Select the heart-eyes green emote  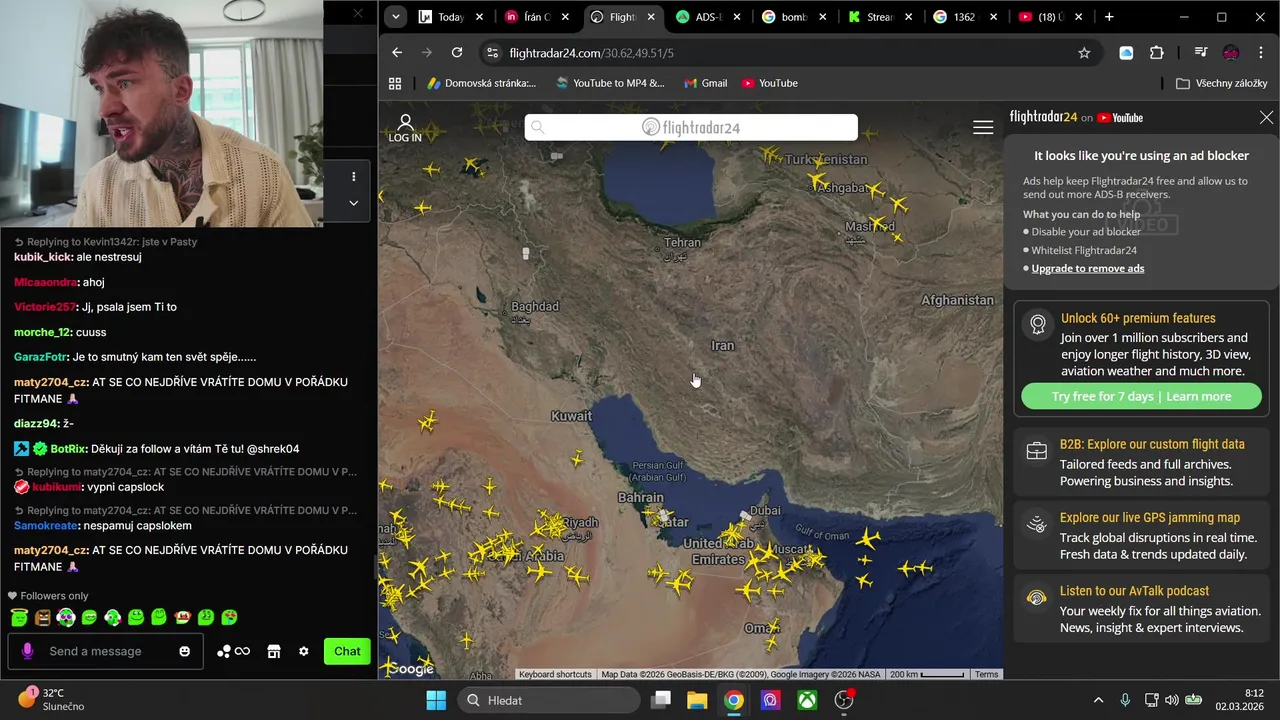click(229, 617)
